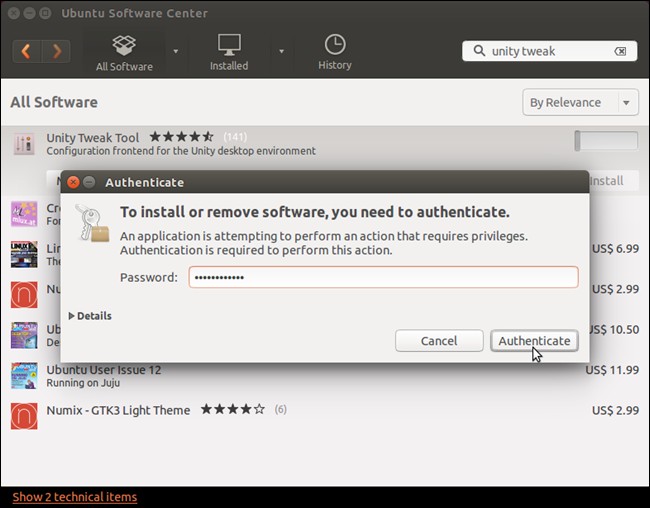Viewport: 650px width, 508px height.
Task: Click the Authenticate button
Action: 534,341
